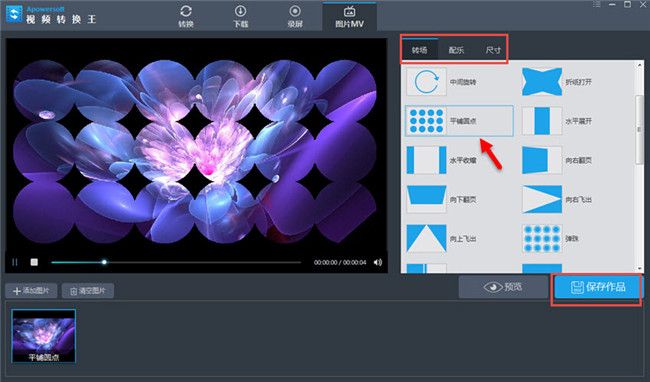Screen dimensions: 650x382
Task: Open the 尺寸 size tab
Action: [x=493, y=50]
